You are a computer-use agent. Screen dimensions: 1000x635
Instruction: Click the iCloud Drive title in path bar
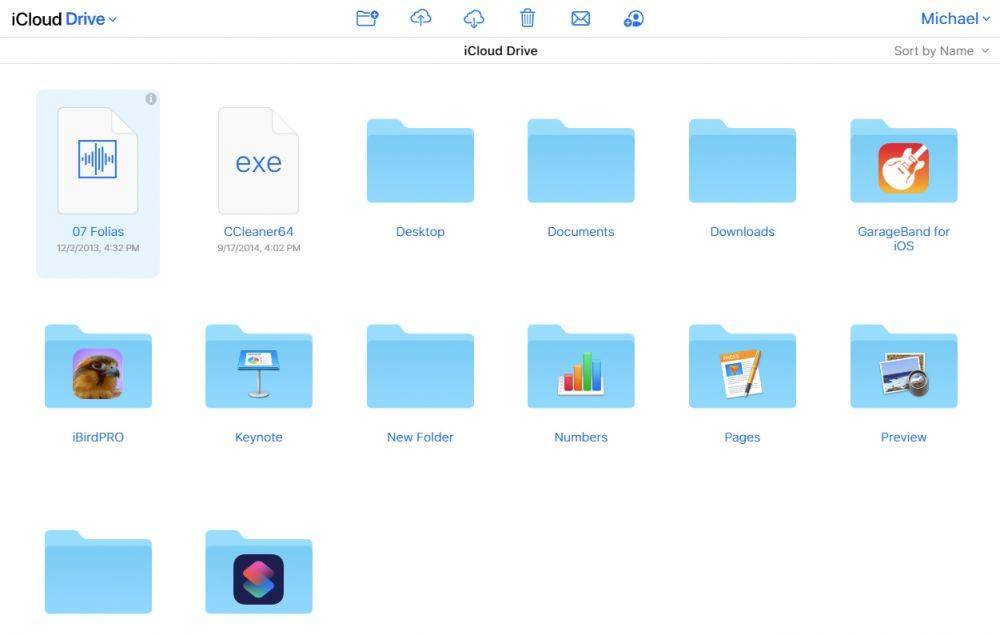(501, 51)
